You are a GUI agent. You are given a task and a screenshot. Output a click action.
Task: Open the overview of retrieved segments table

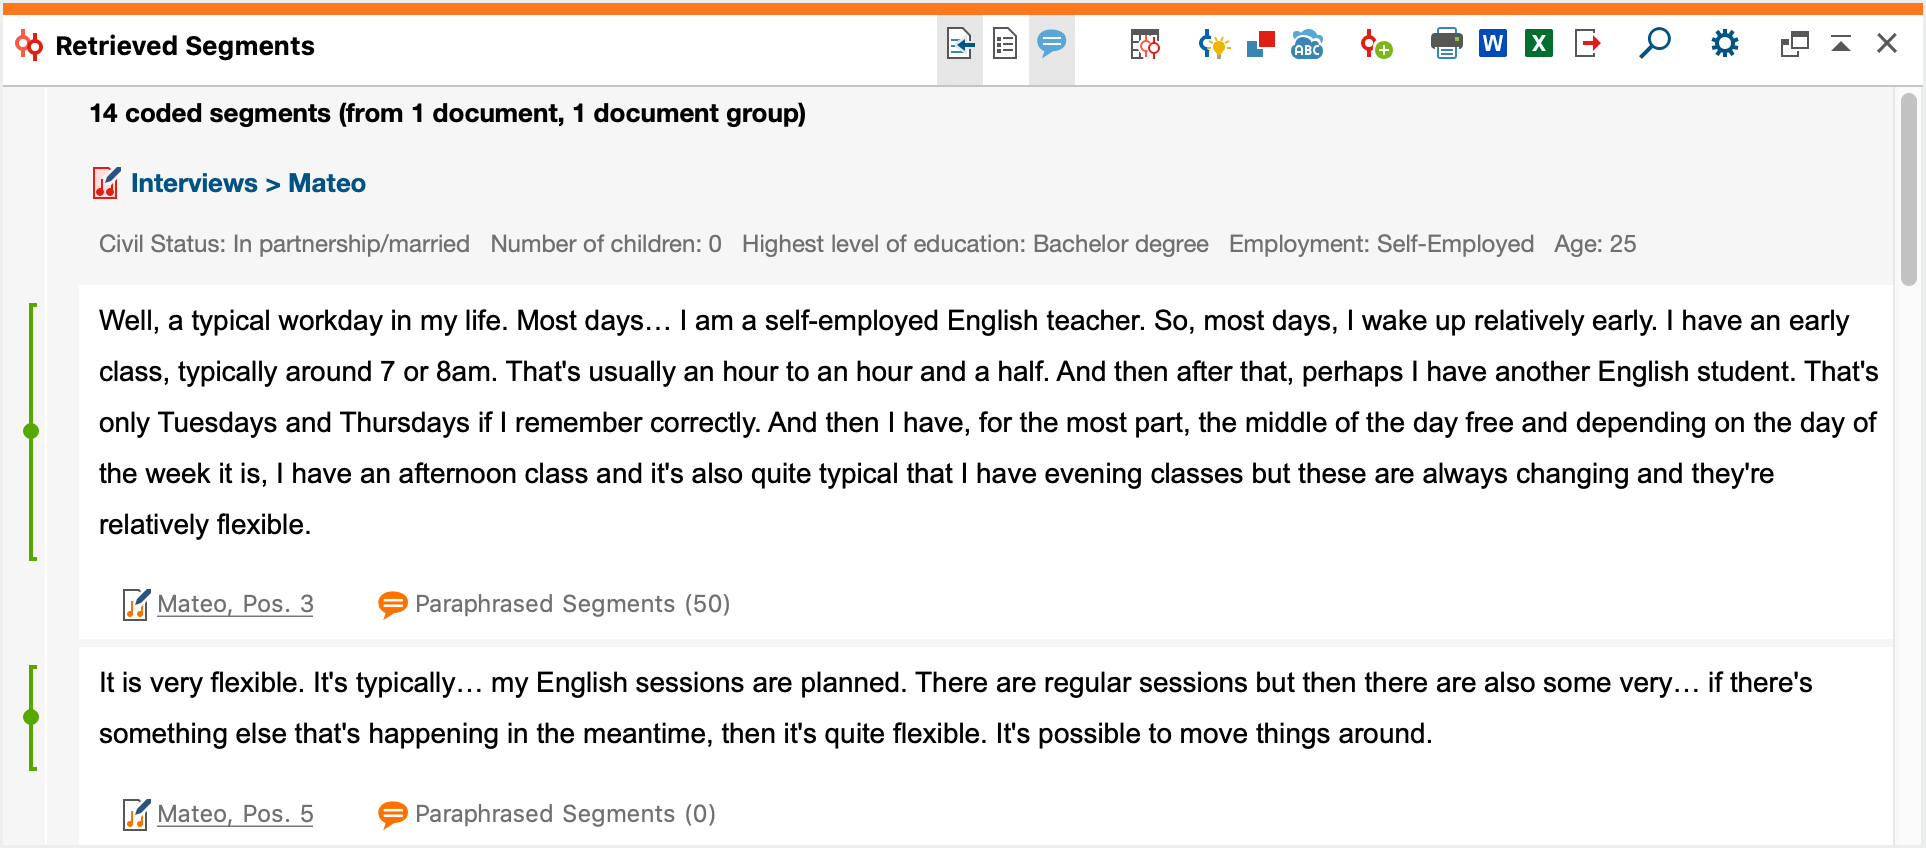[x=1145, y=44]
